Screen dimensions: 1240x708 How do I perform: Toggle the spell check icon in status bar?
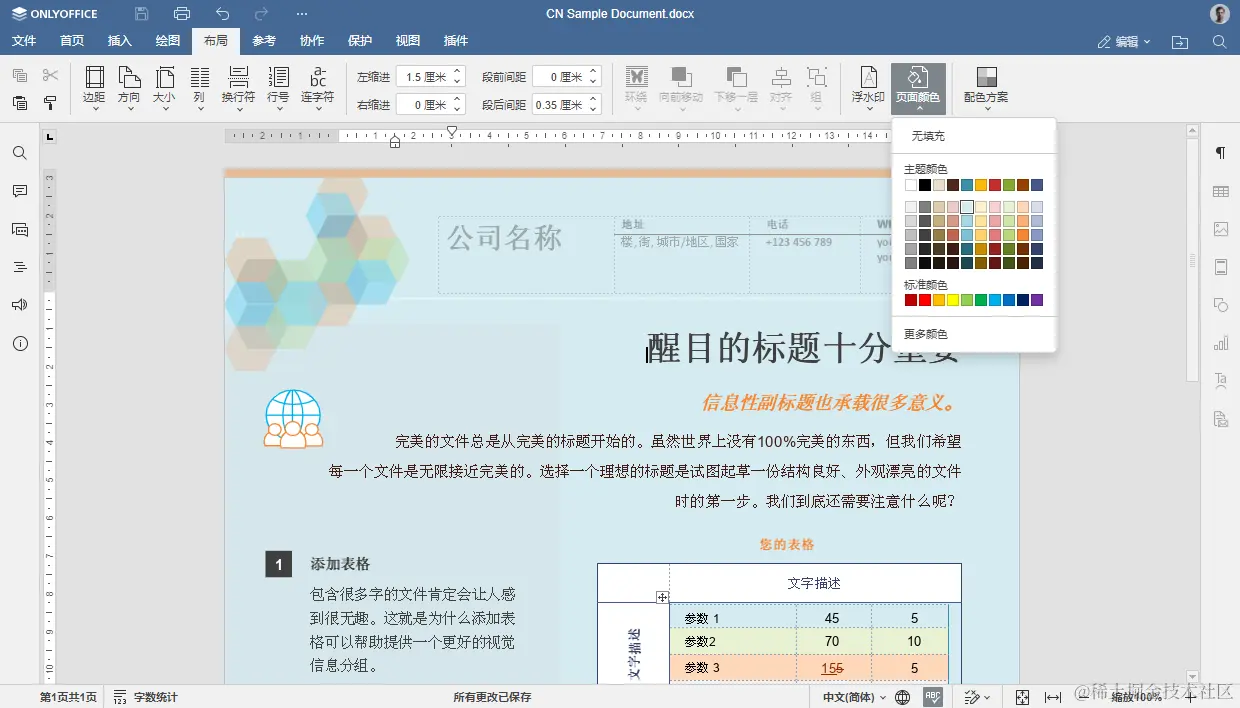pos(932,697)
